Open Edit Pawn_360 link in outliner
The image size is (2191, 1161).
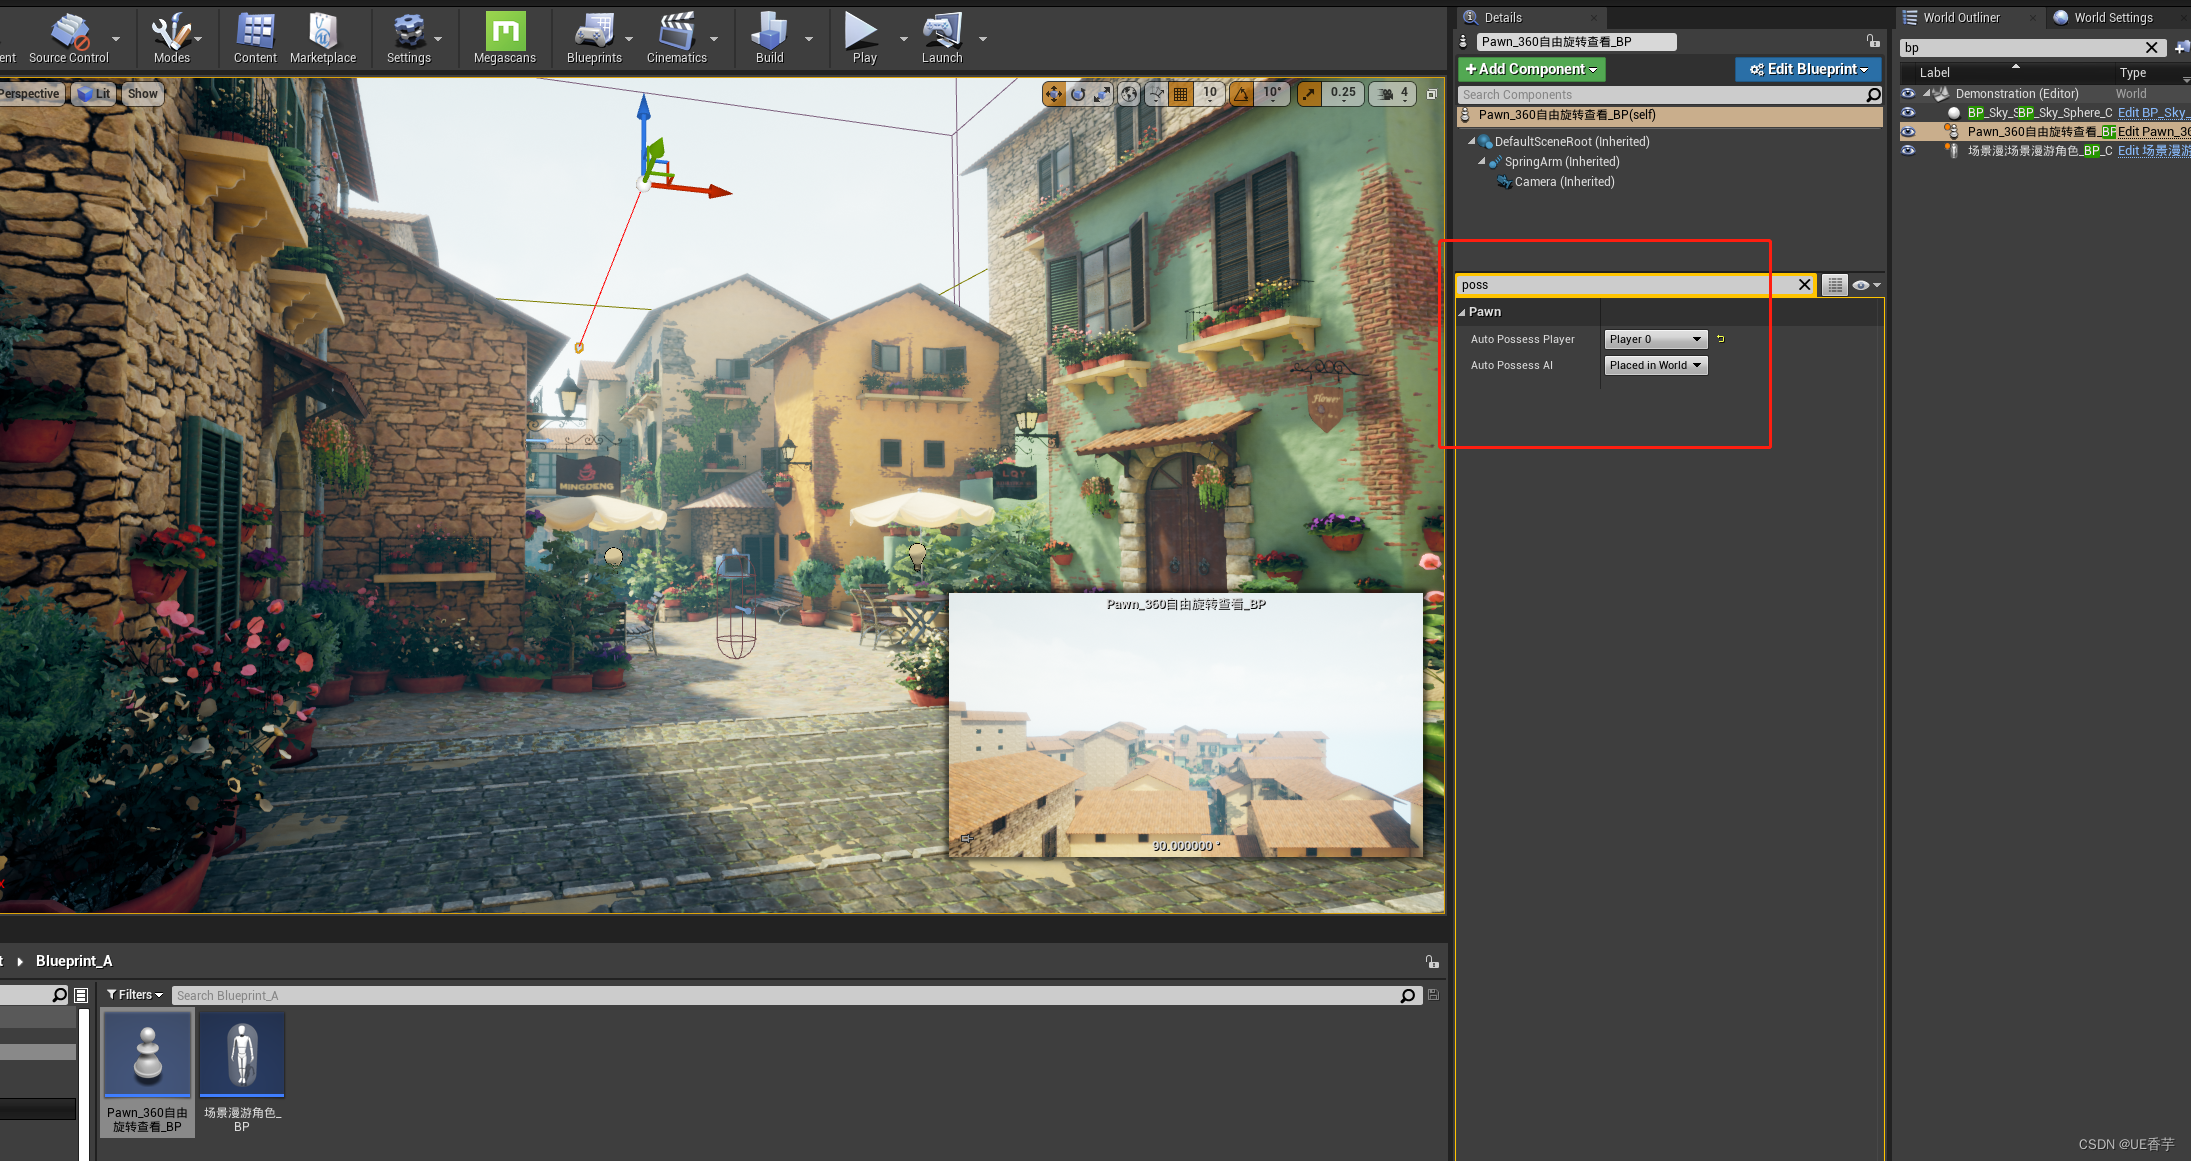click(x=2153, y=132)
